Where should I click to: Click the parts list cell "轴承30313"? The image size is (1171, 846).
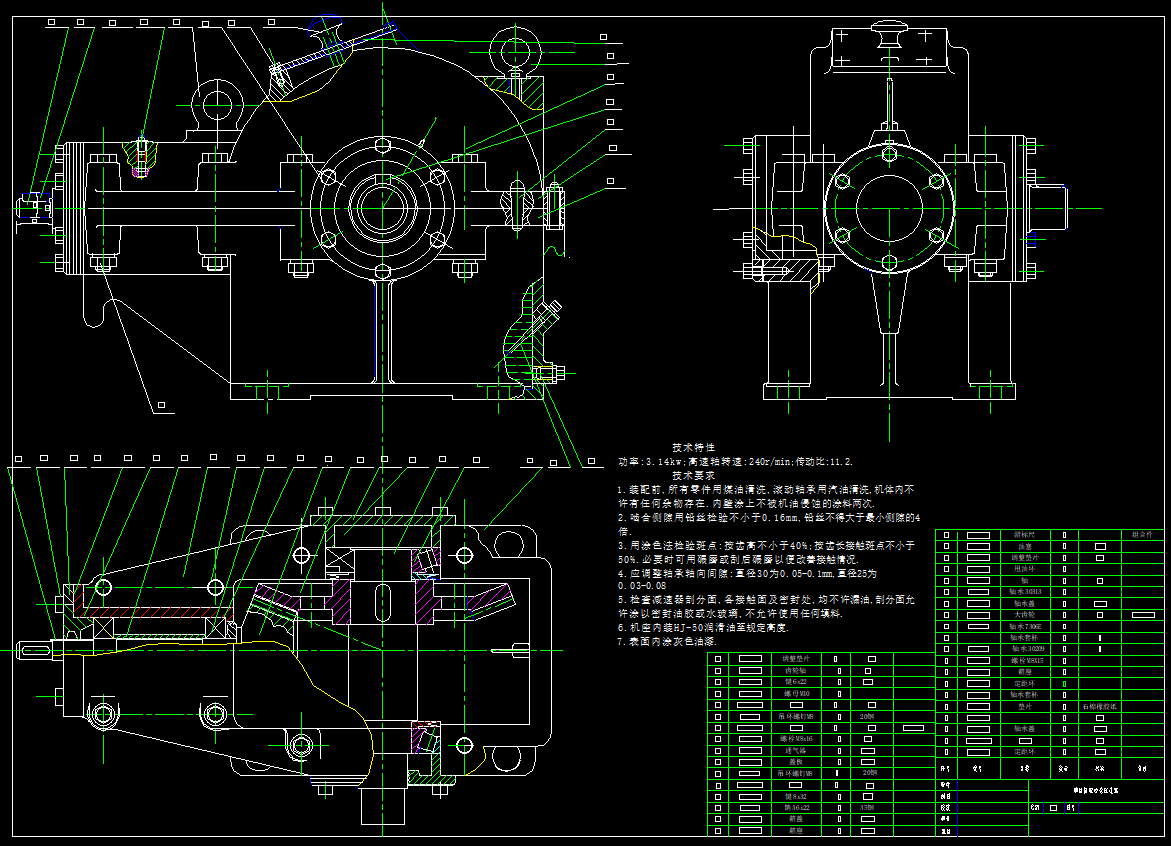pyautogui.click(x=1025, y=592)
